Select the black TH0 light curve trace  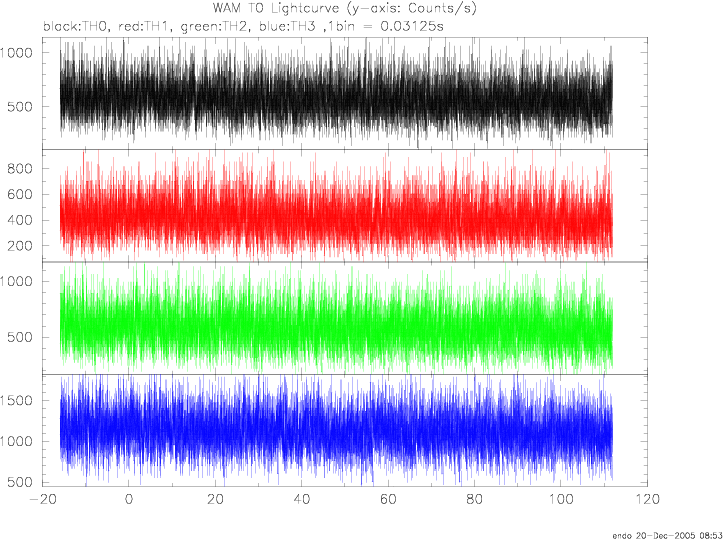tap(336, 94)
